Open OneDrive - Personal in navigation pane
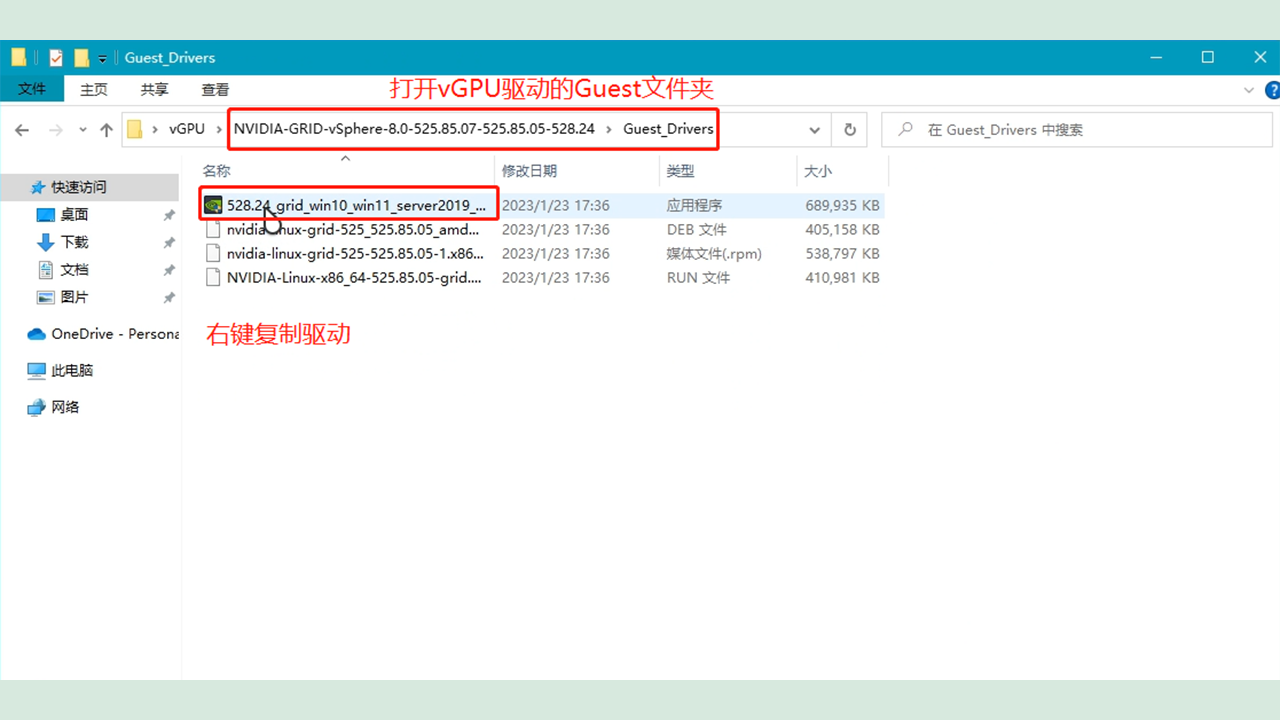 pyautogui.click(x=115, y=334)
